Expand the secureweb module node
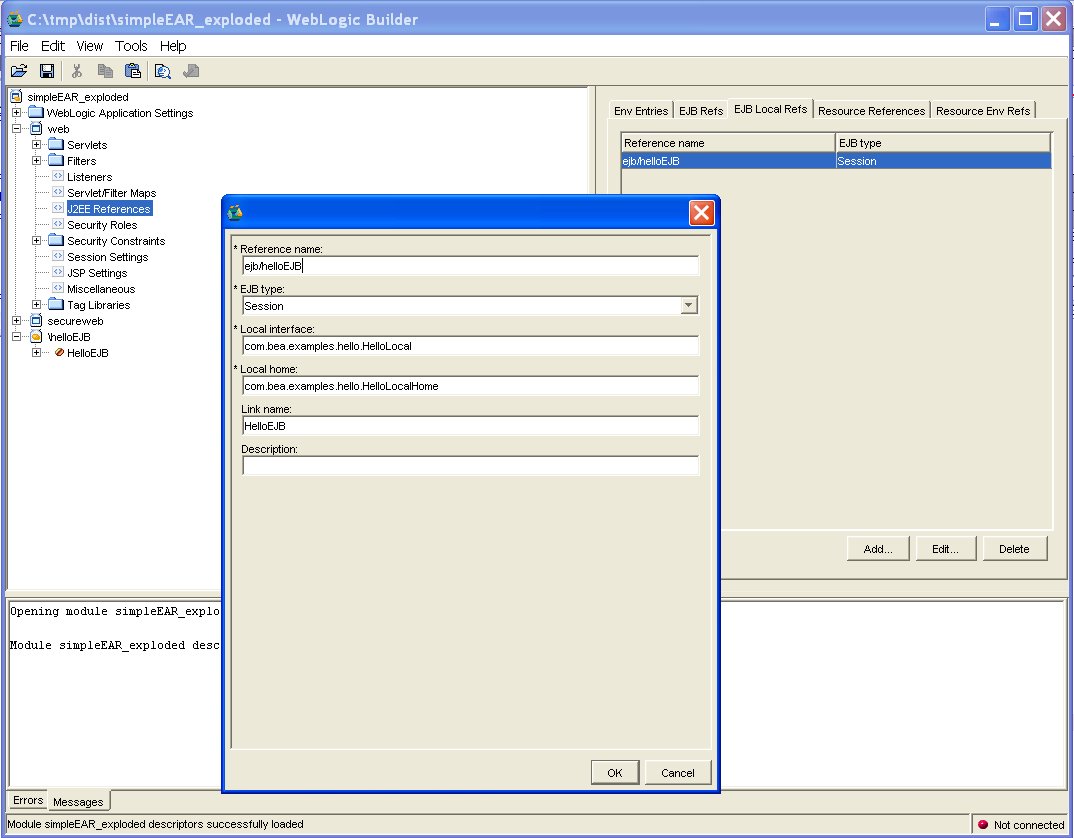Screen dimensions: 1074x838 (16, 321)
